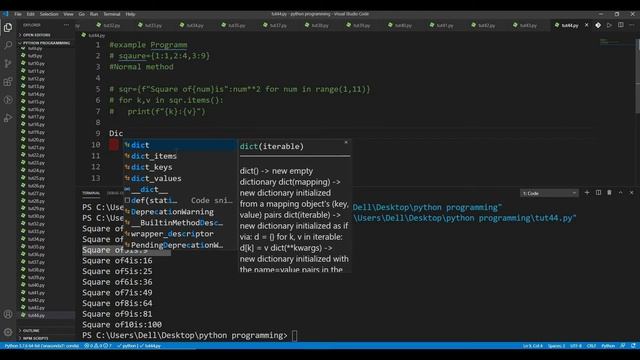Open the editor More Actions ellipsis
Screen dimensions: 640x360
pos(631,25)
